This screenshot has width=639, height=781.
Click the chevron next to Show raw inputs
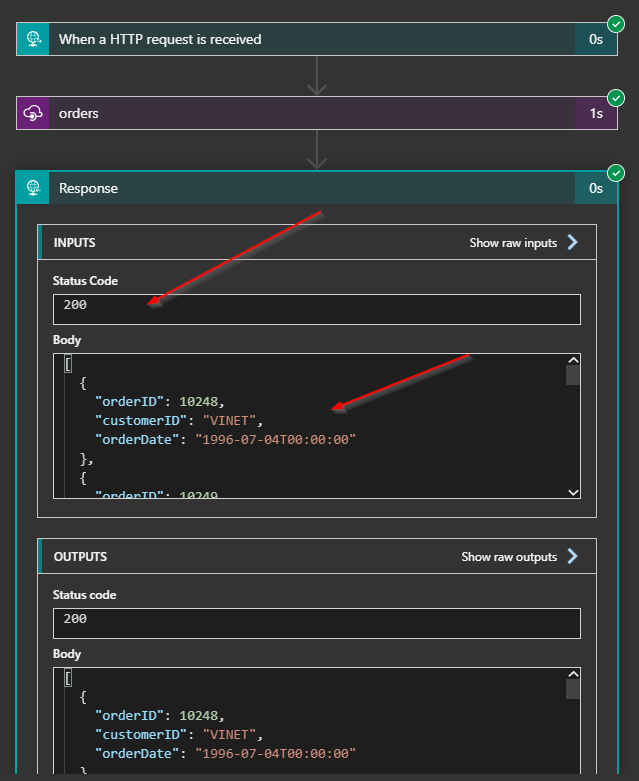click(572, 242)
